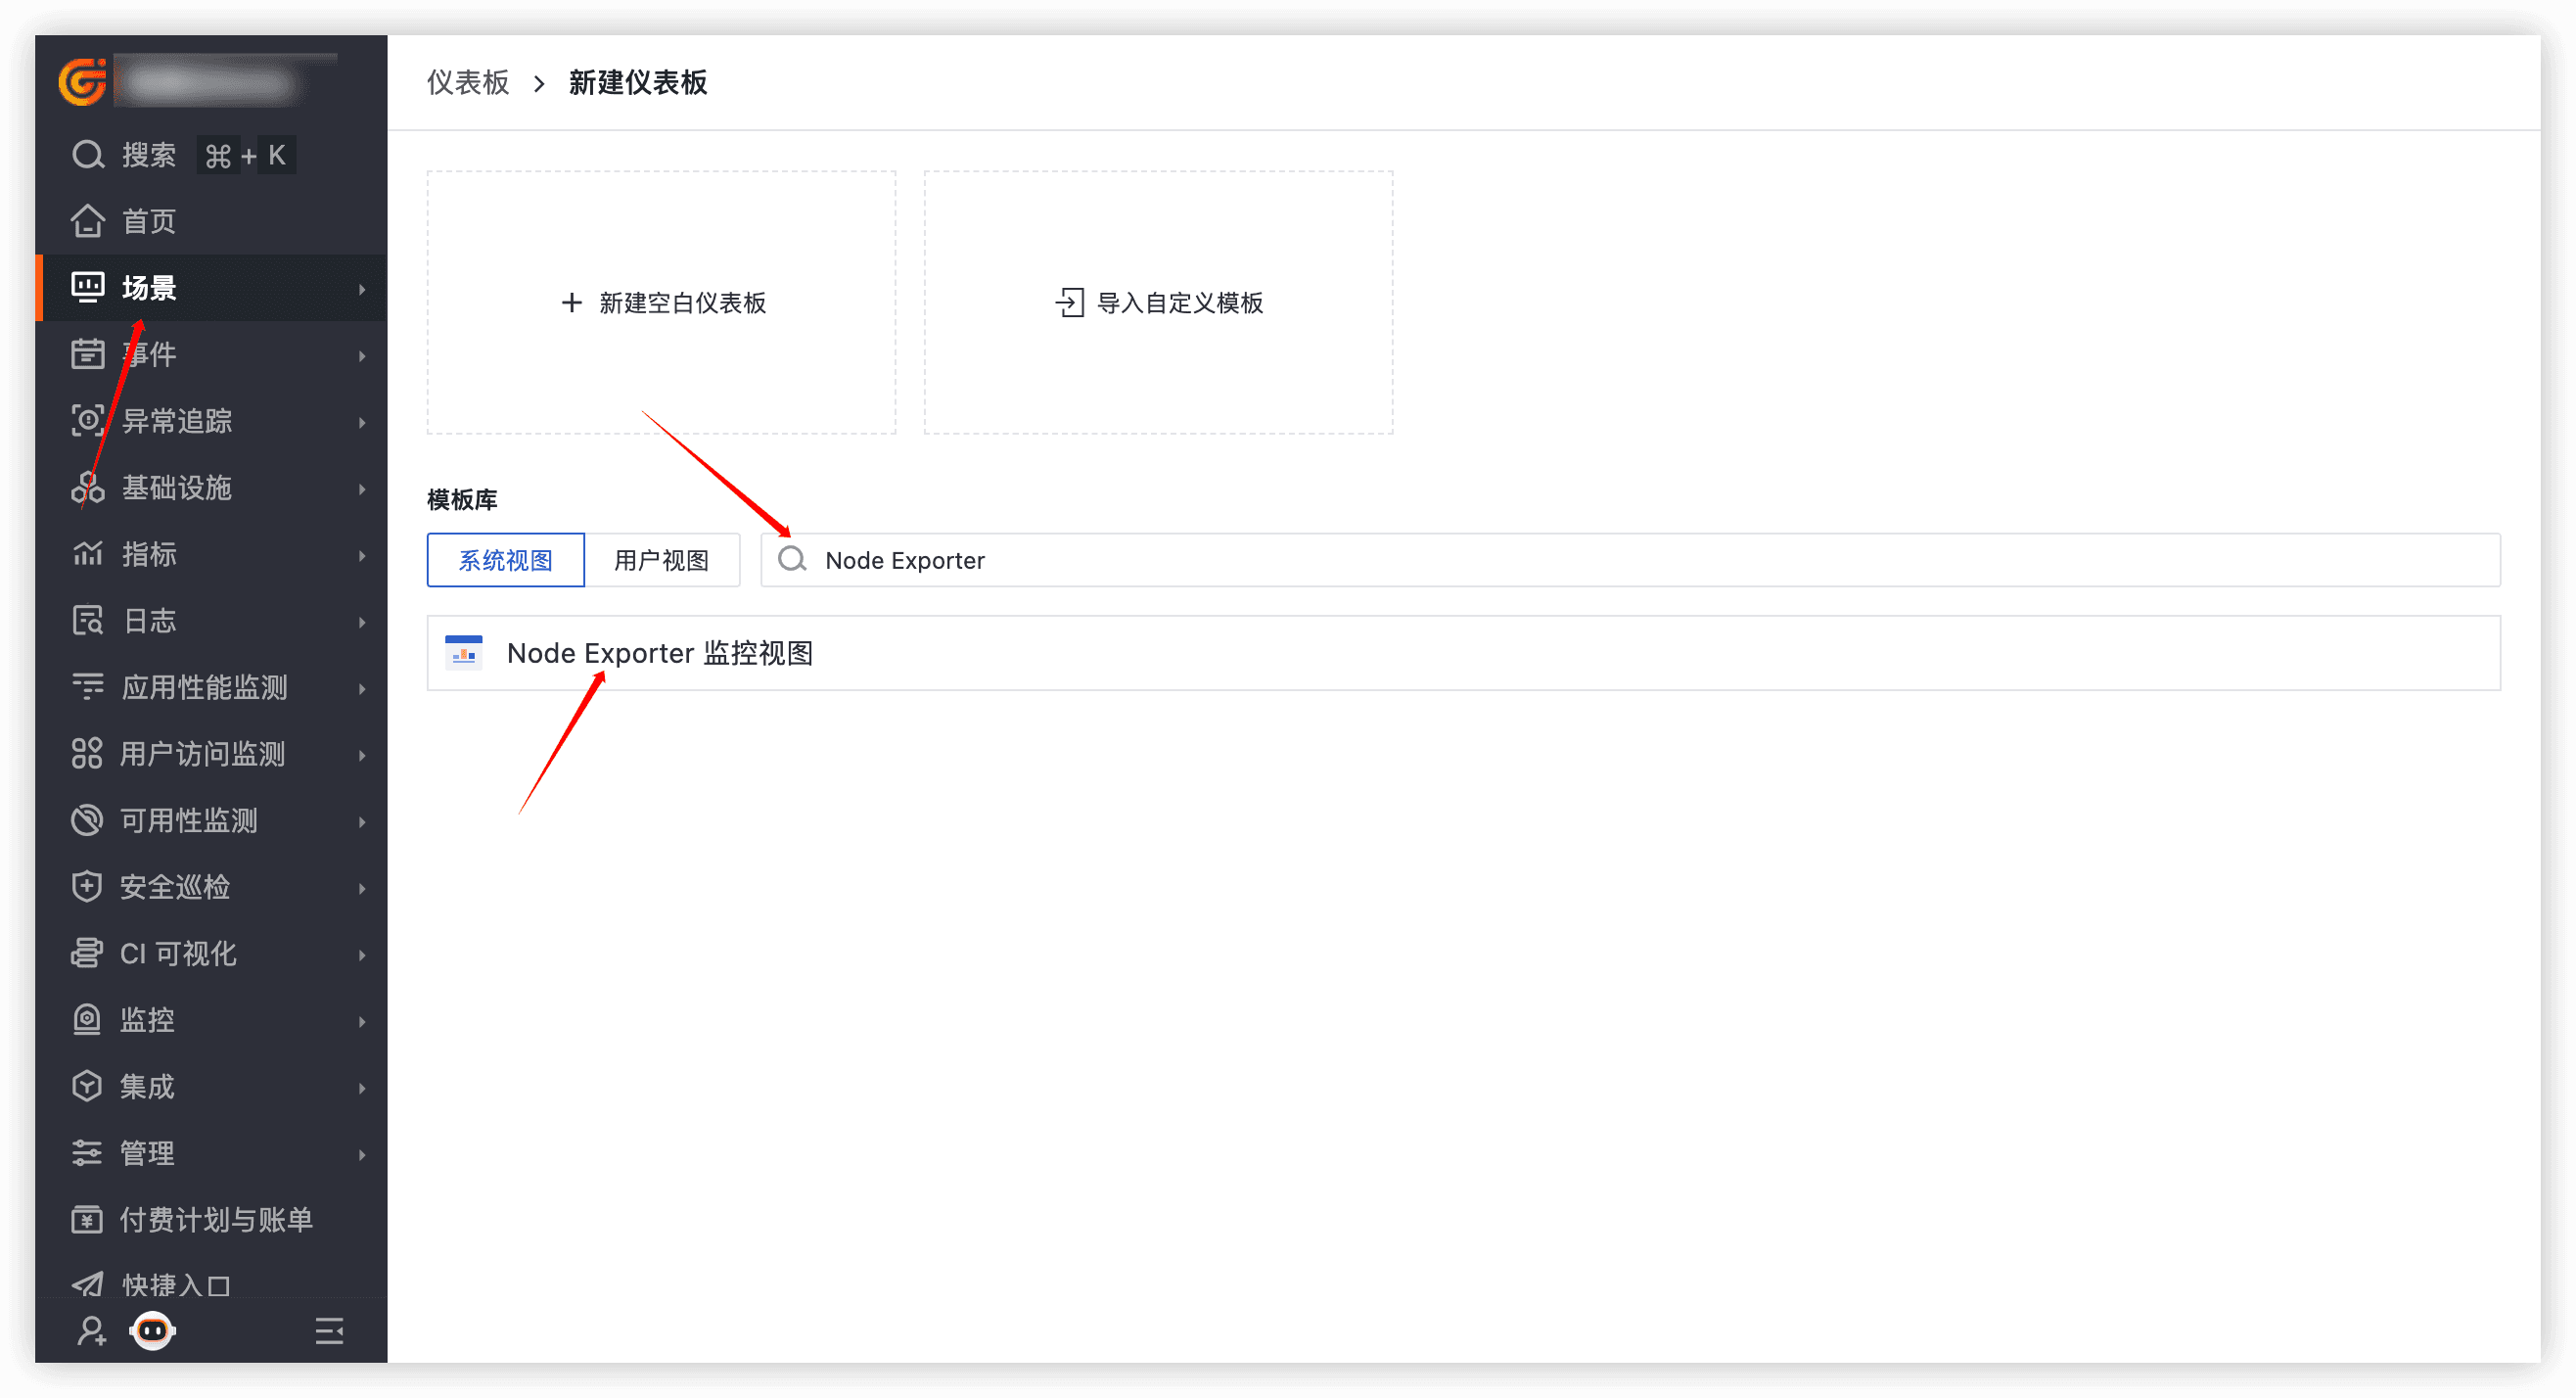Viewport: 2576px width, 1398px height.
Task: Click the invite member icon at sidebar bottom
Action: [x=91, y=1331]
